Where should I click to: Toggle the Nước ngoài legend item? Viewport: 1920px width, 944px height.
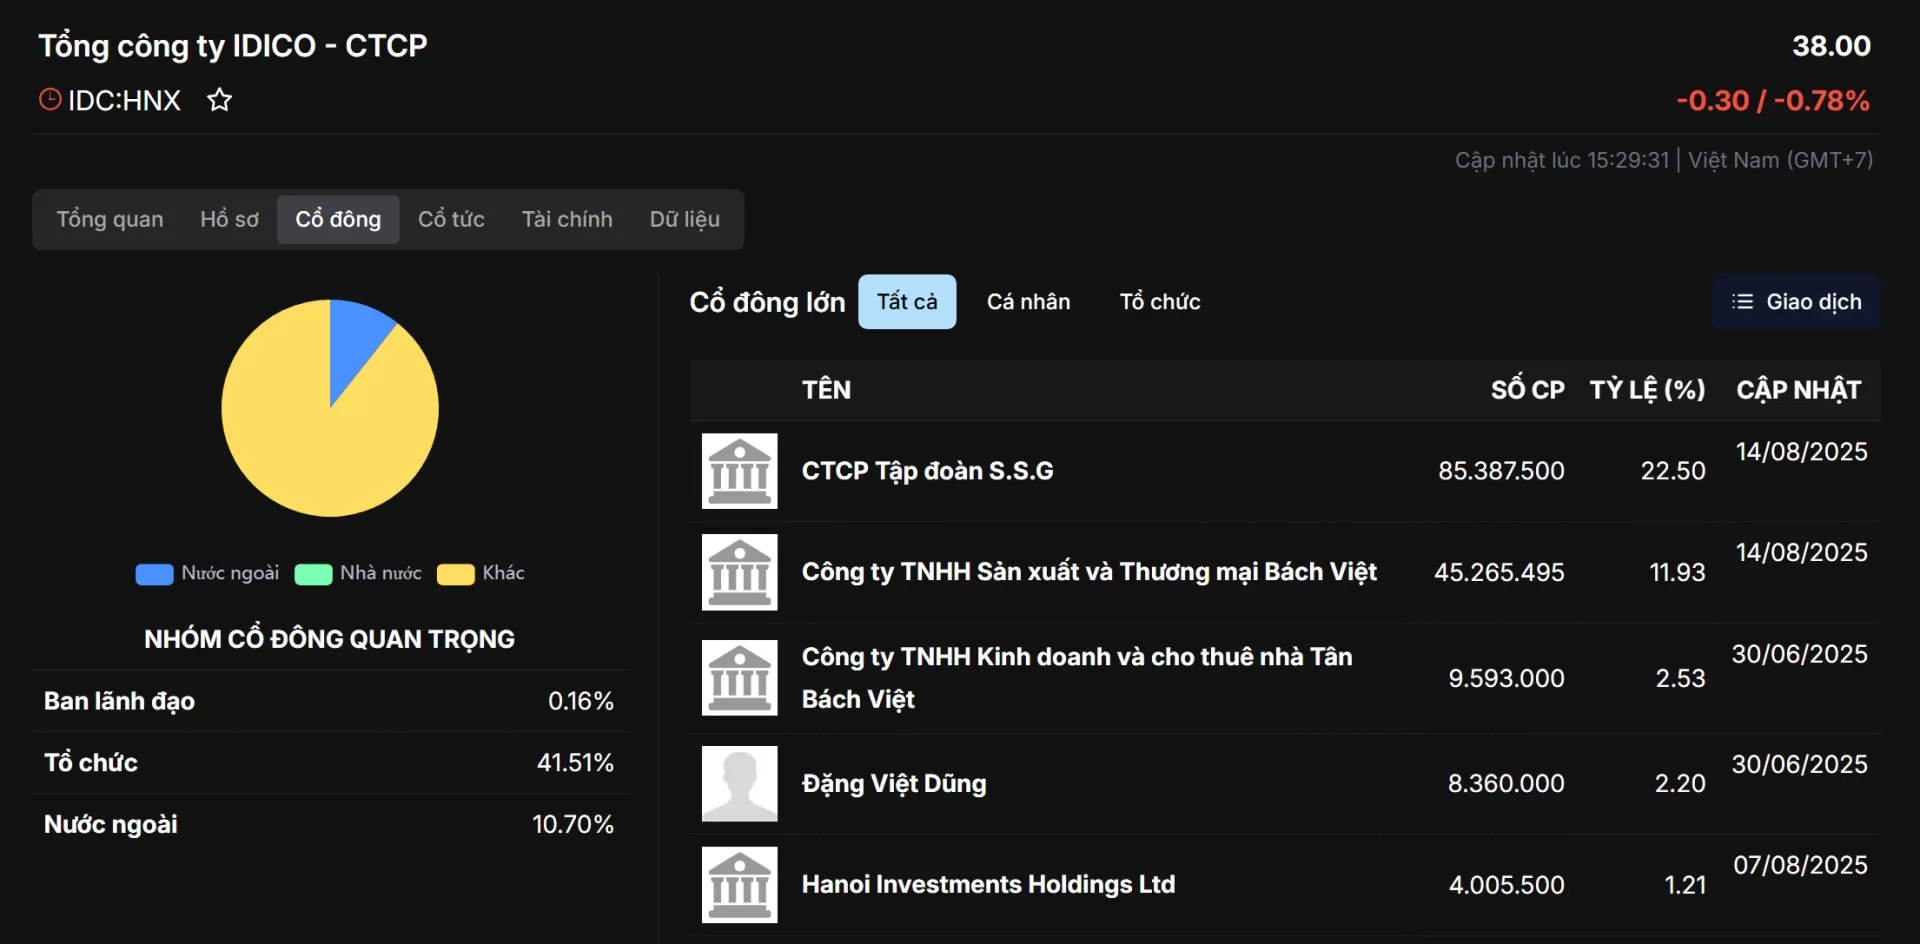coord(208,574)
